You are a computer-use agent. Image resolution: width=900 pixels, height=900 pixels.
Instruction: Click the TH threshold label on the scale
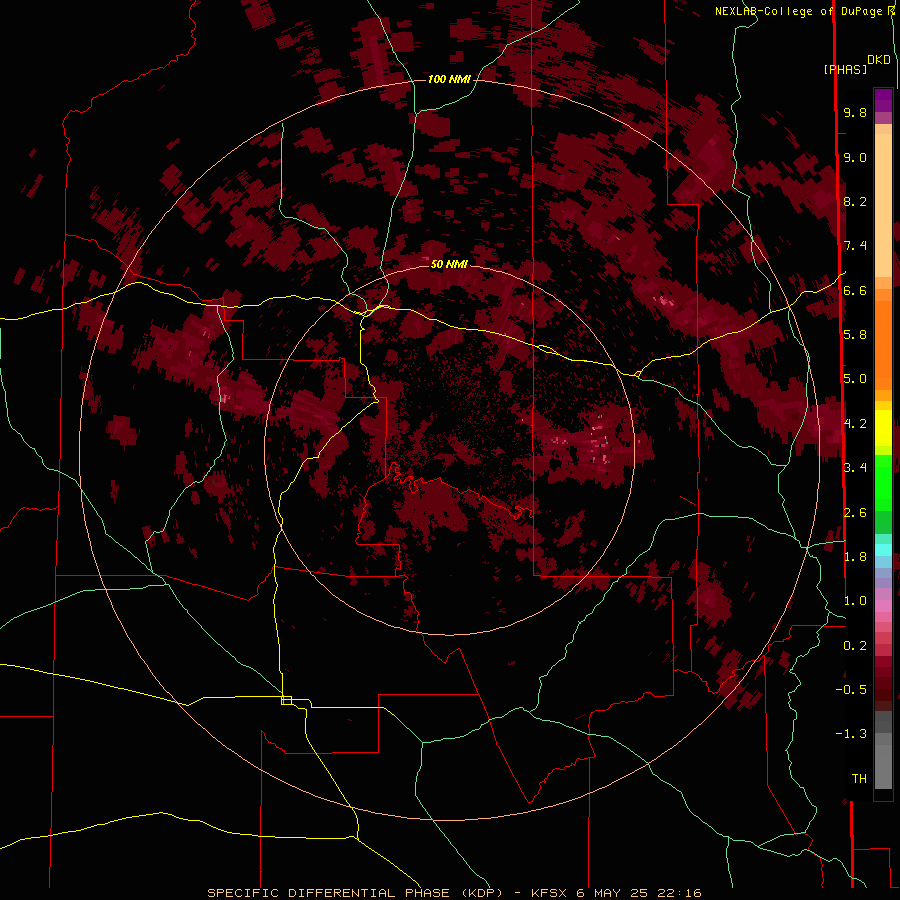pyautogui.click(x=859, y=778)
